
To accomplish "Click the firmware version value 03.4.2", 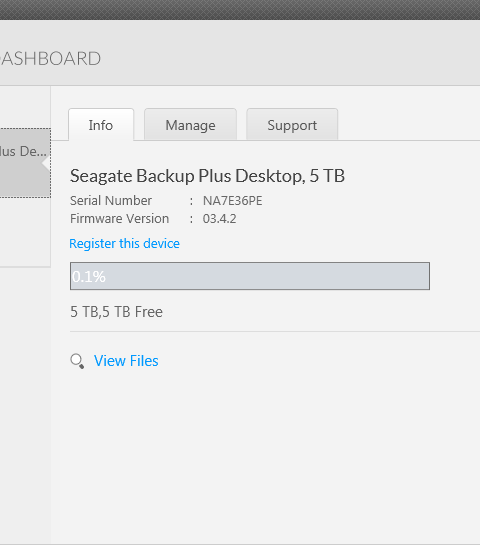I will [x=219, y=219].
